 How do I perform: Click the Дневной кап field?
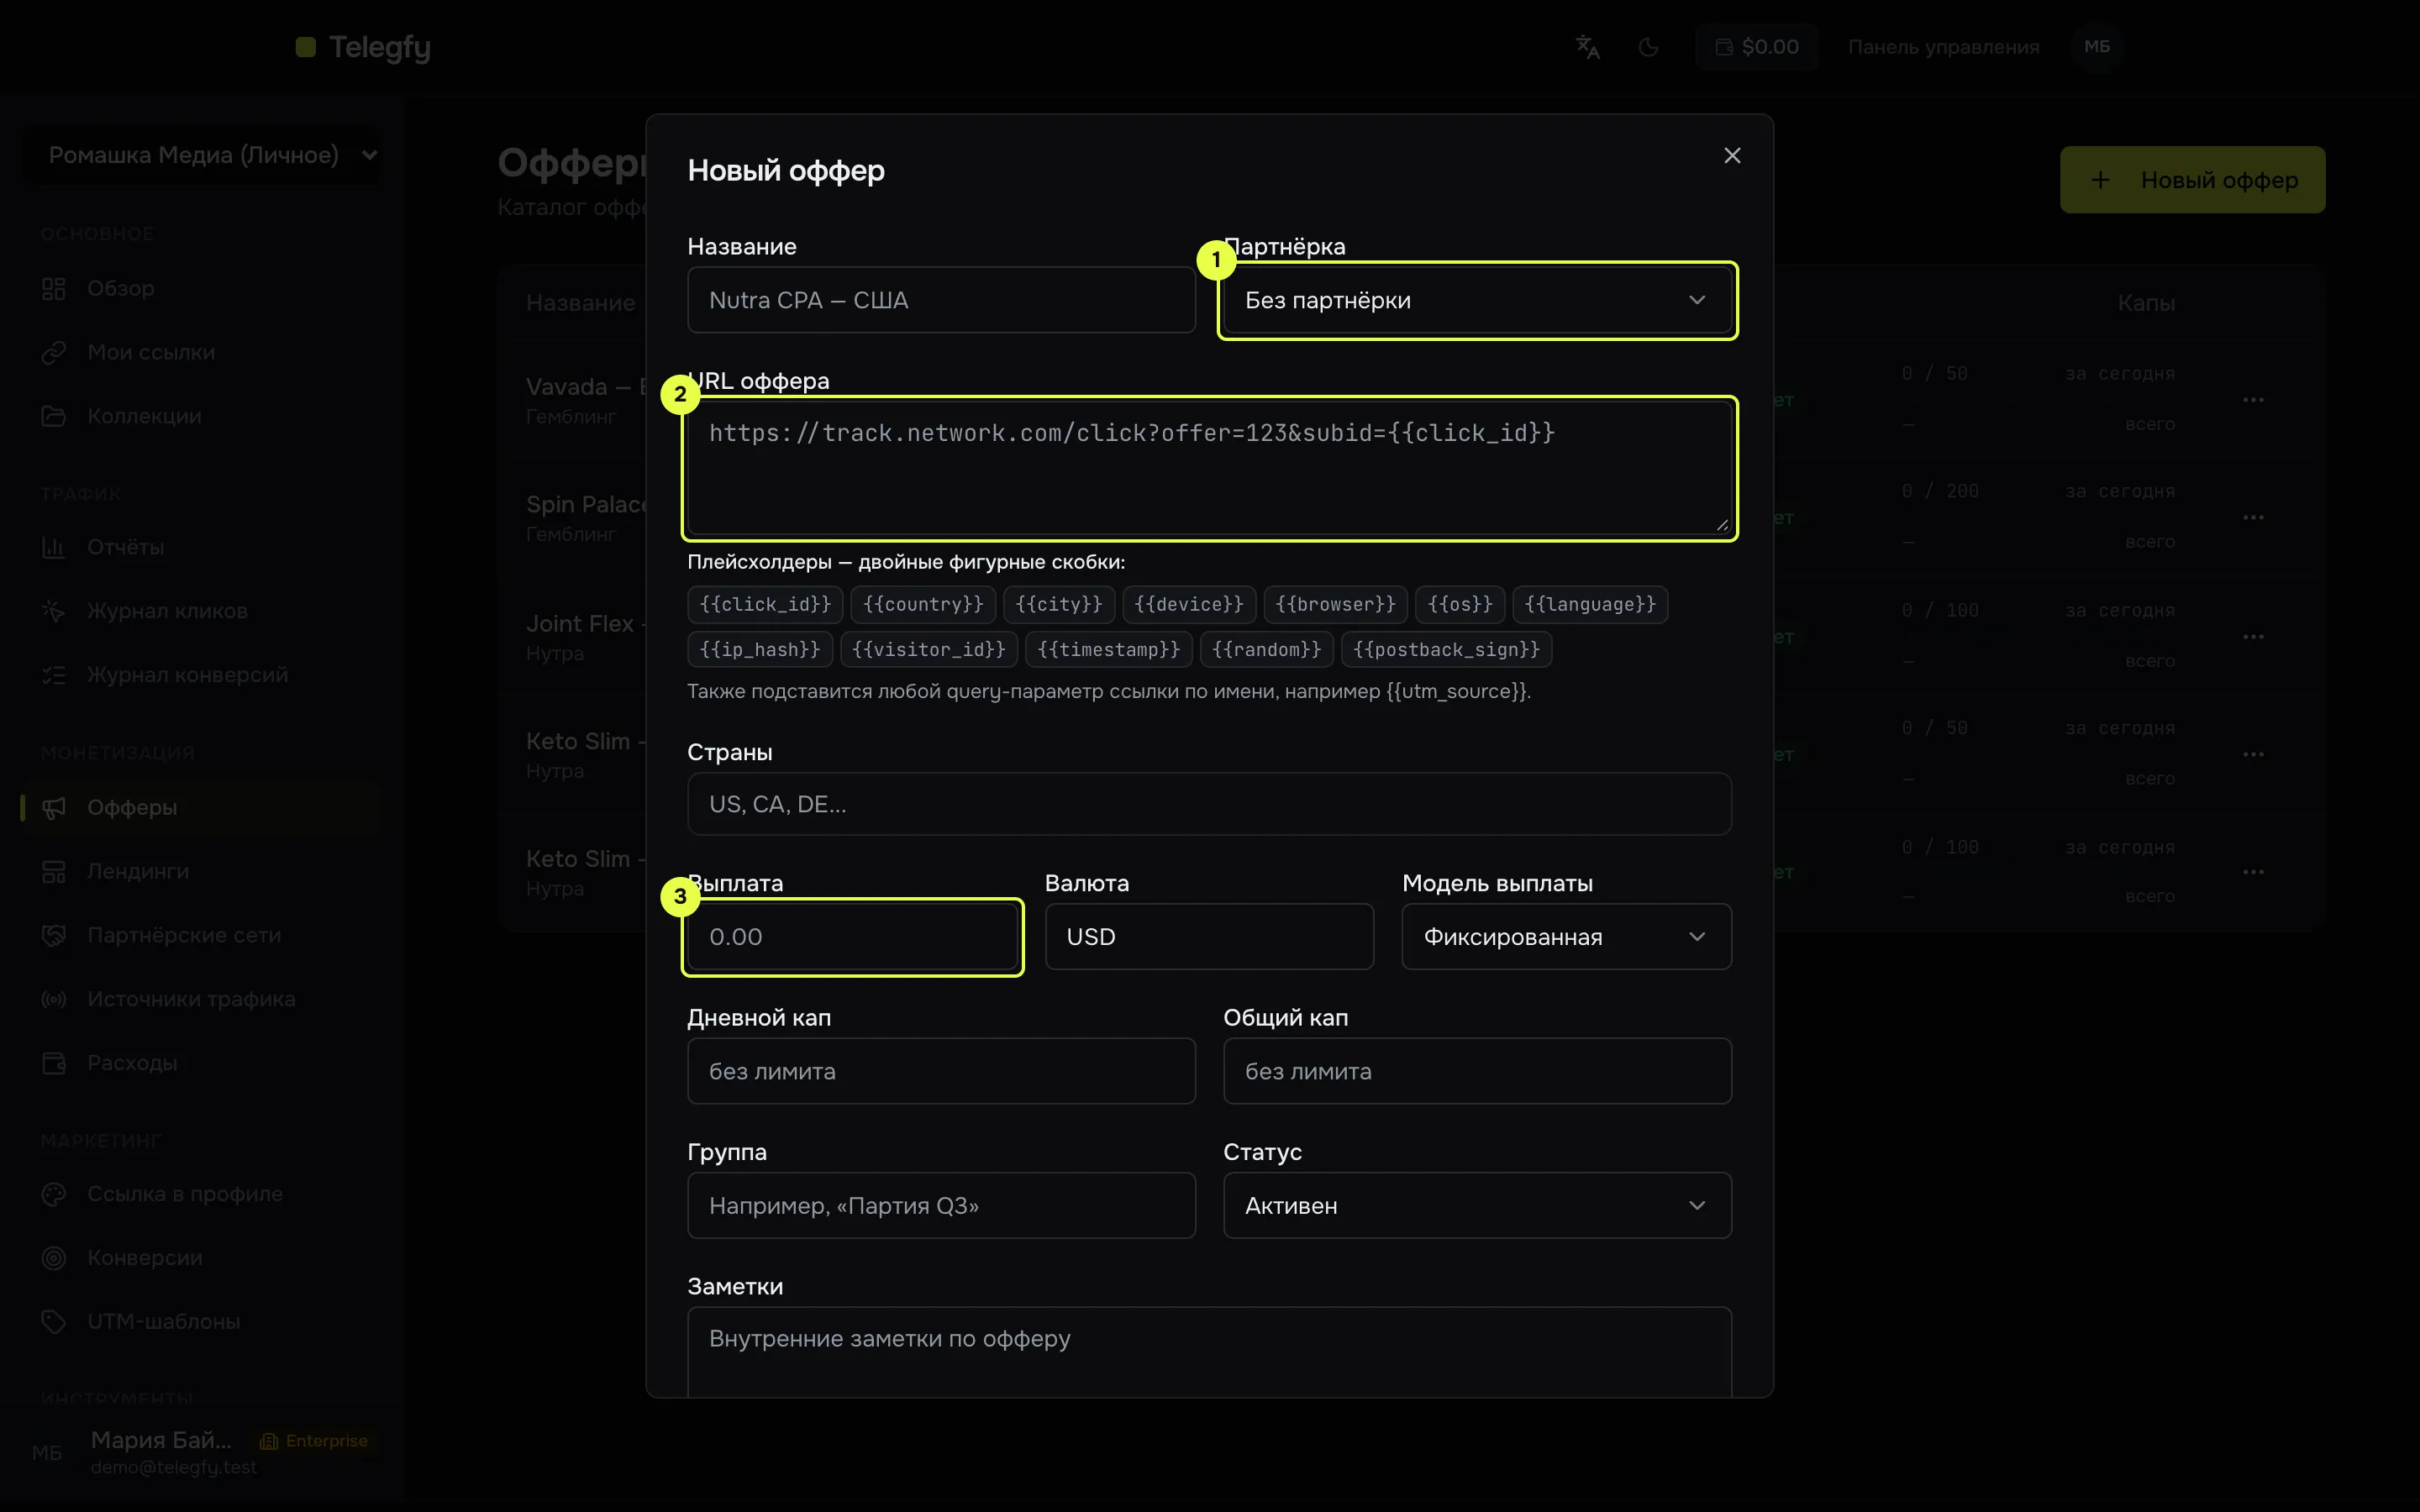click(x=941, y=1071)
